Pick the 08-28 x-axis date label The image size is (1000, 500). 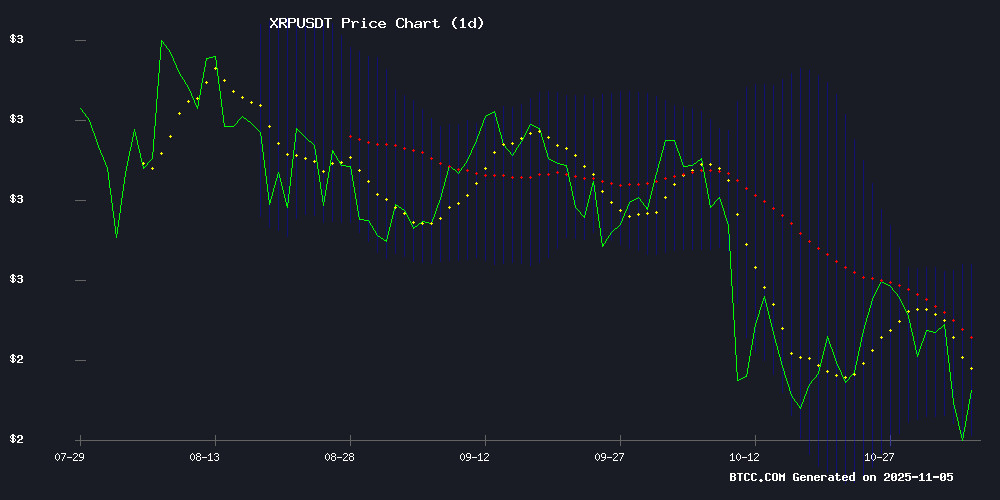point(339,456)
